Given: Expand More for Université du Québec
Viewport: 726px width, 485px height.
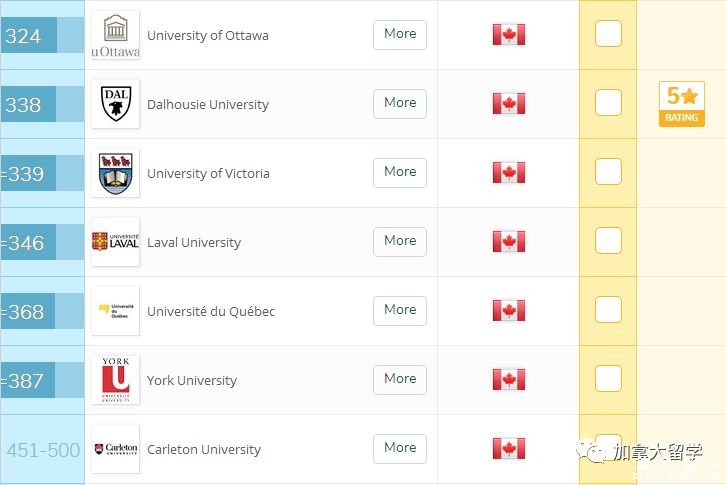Looking at the screenshot, I should pos(400,311).
